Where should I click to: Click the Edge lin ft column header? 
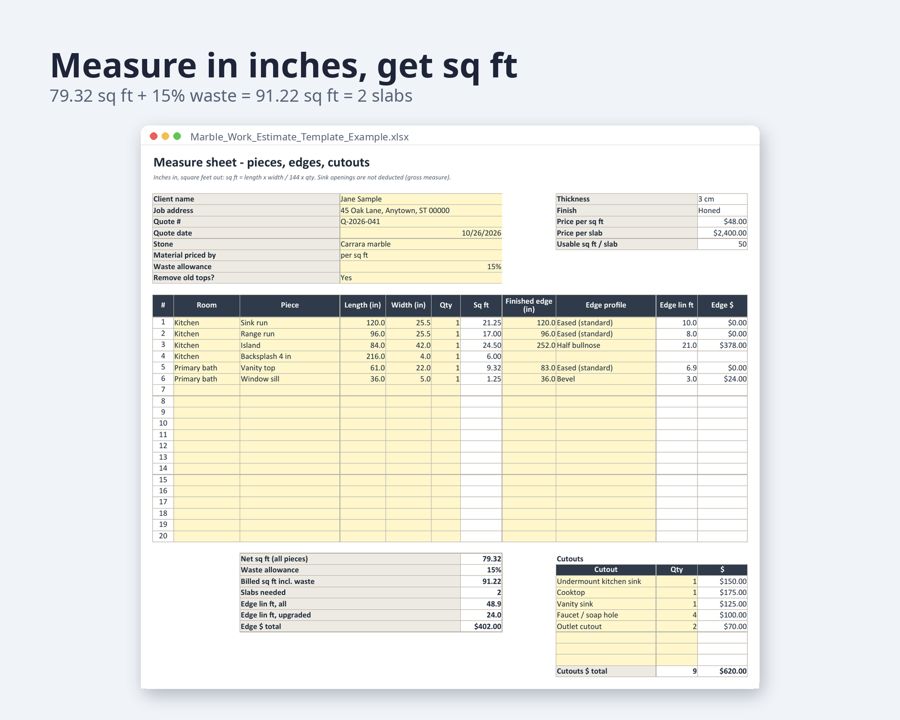coord(676,305)
